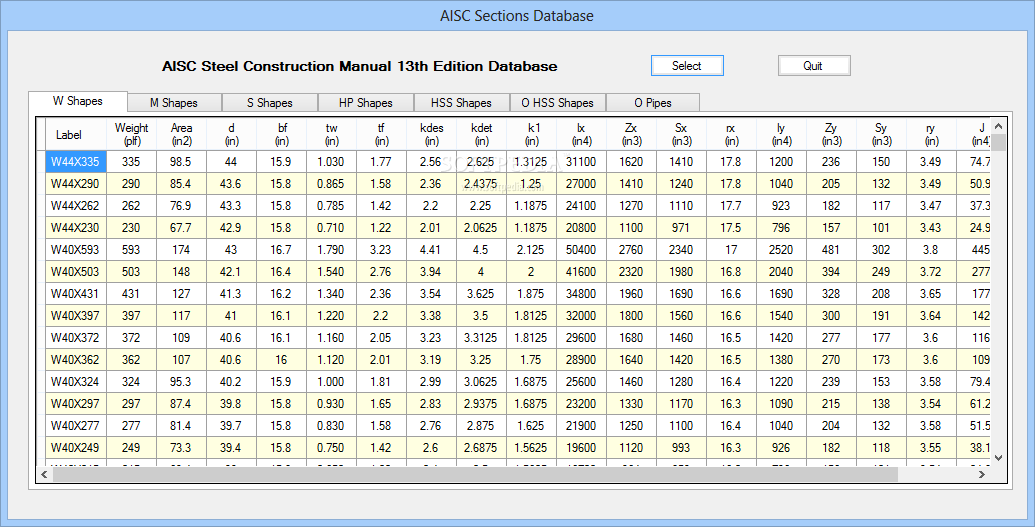The height and width of the screenshot is (527, 1035).
Task: Click the horizontal scrollbar thumb
Action: click(x=475, y=474)
